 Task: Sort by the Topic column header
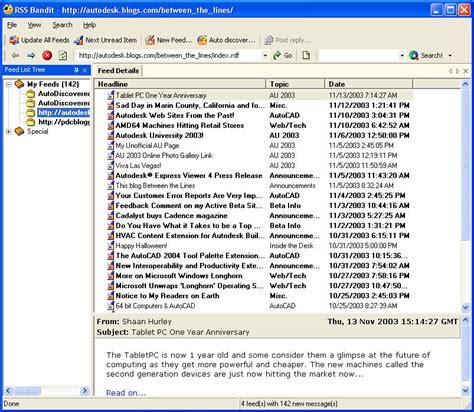tap(295, 84)
